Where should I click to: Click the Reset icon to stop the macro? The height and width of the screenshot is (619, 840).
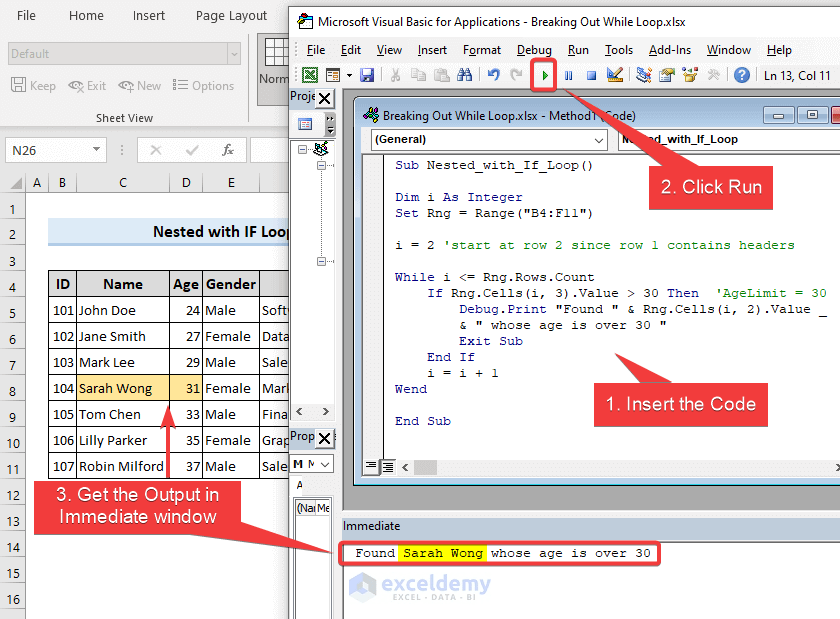point(592,75)
